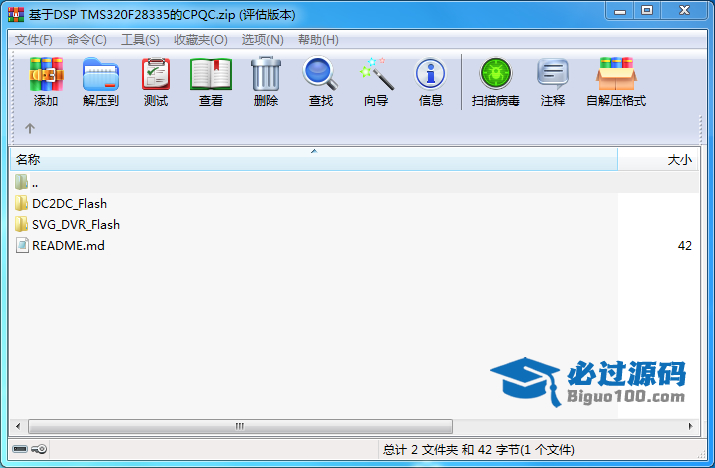Minimize the WinRAR window
Screen dimensions: 715x468
click(620, 11)
